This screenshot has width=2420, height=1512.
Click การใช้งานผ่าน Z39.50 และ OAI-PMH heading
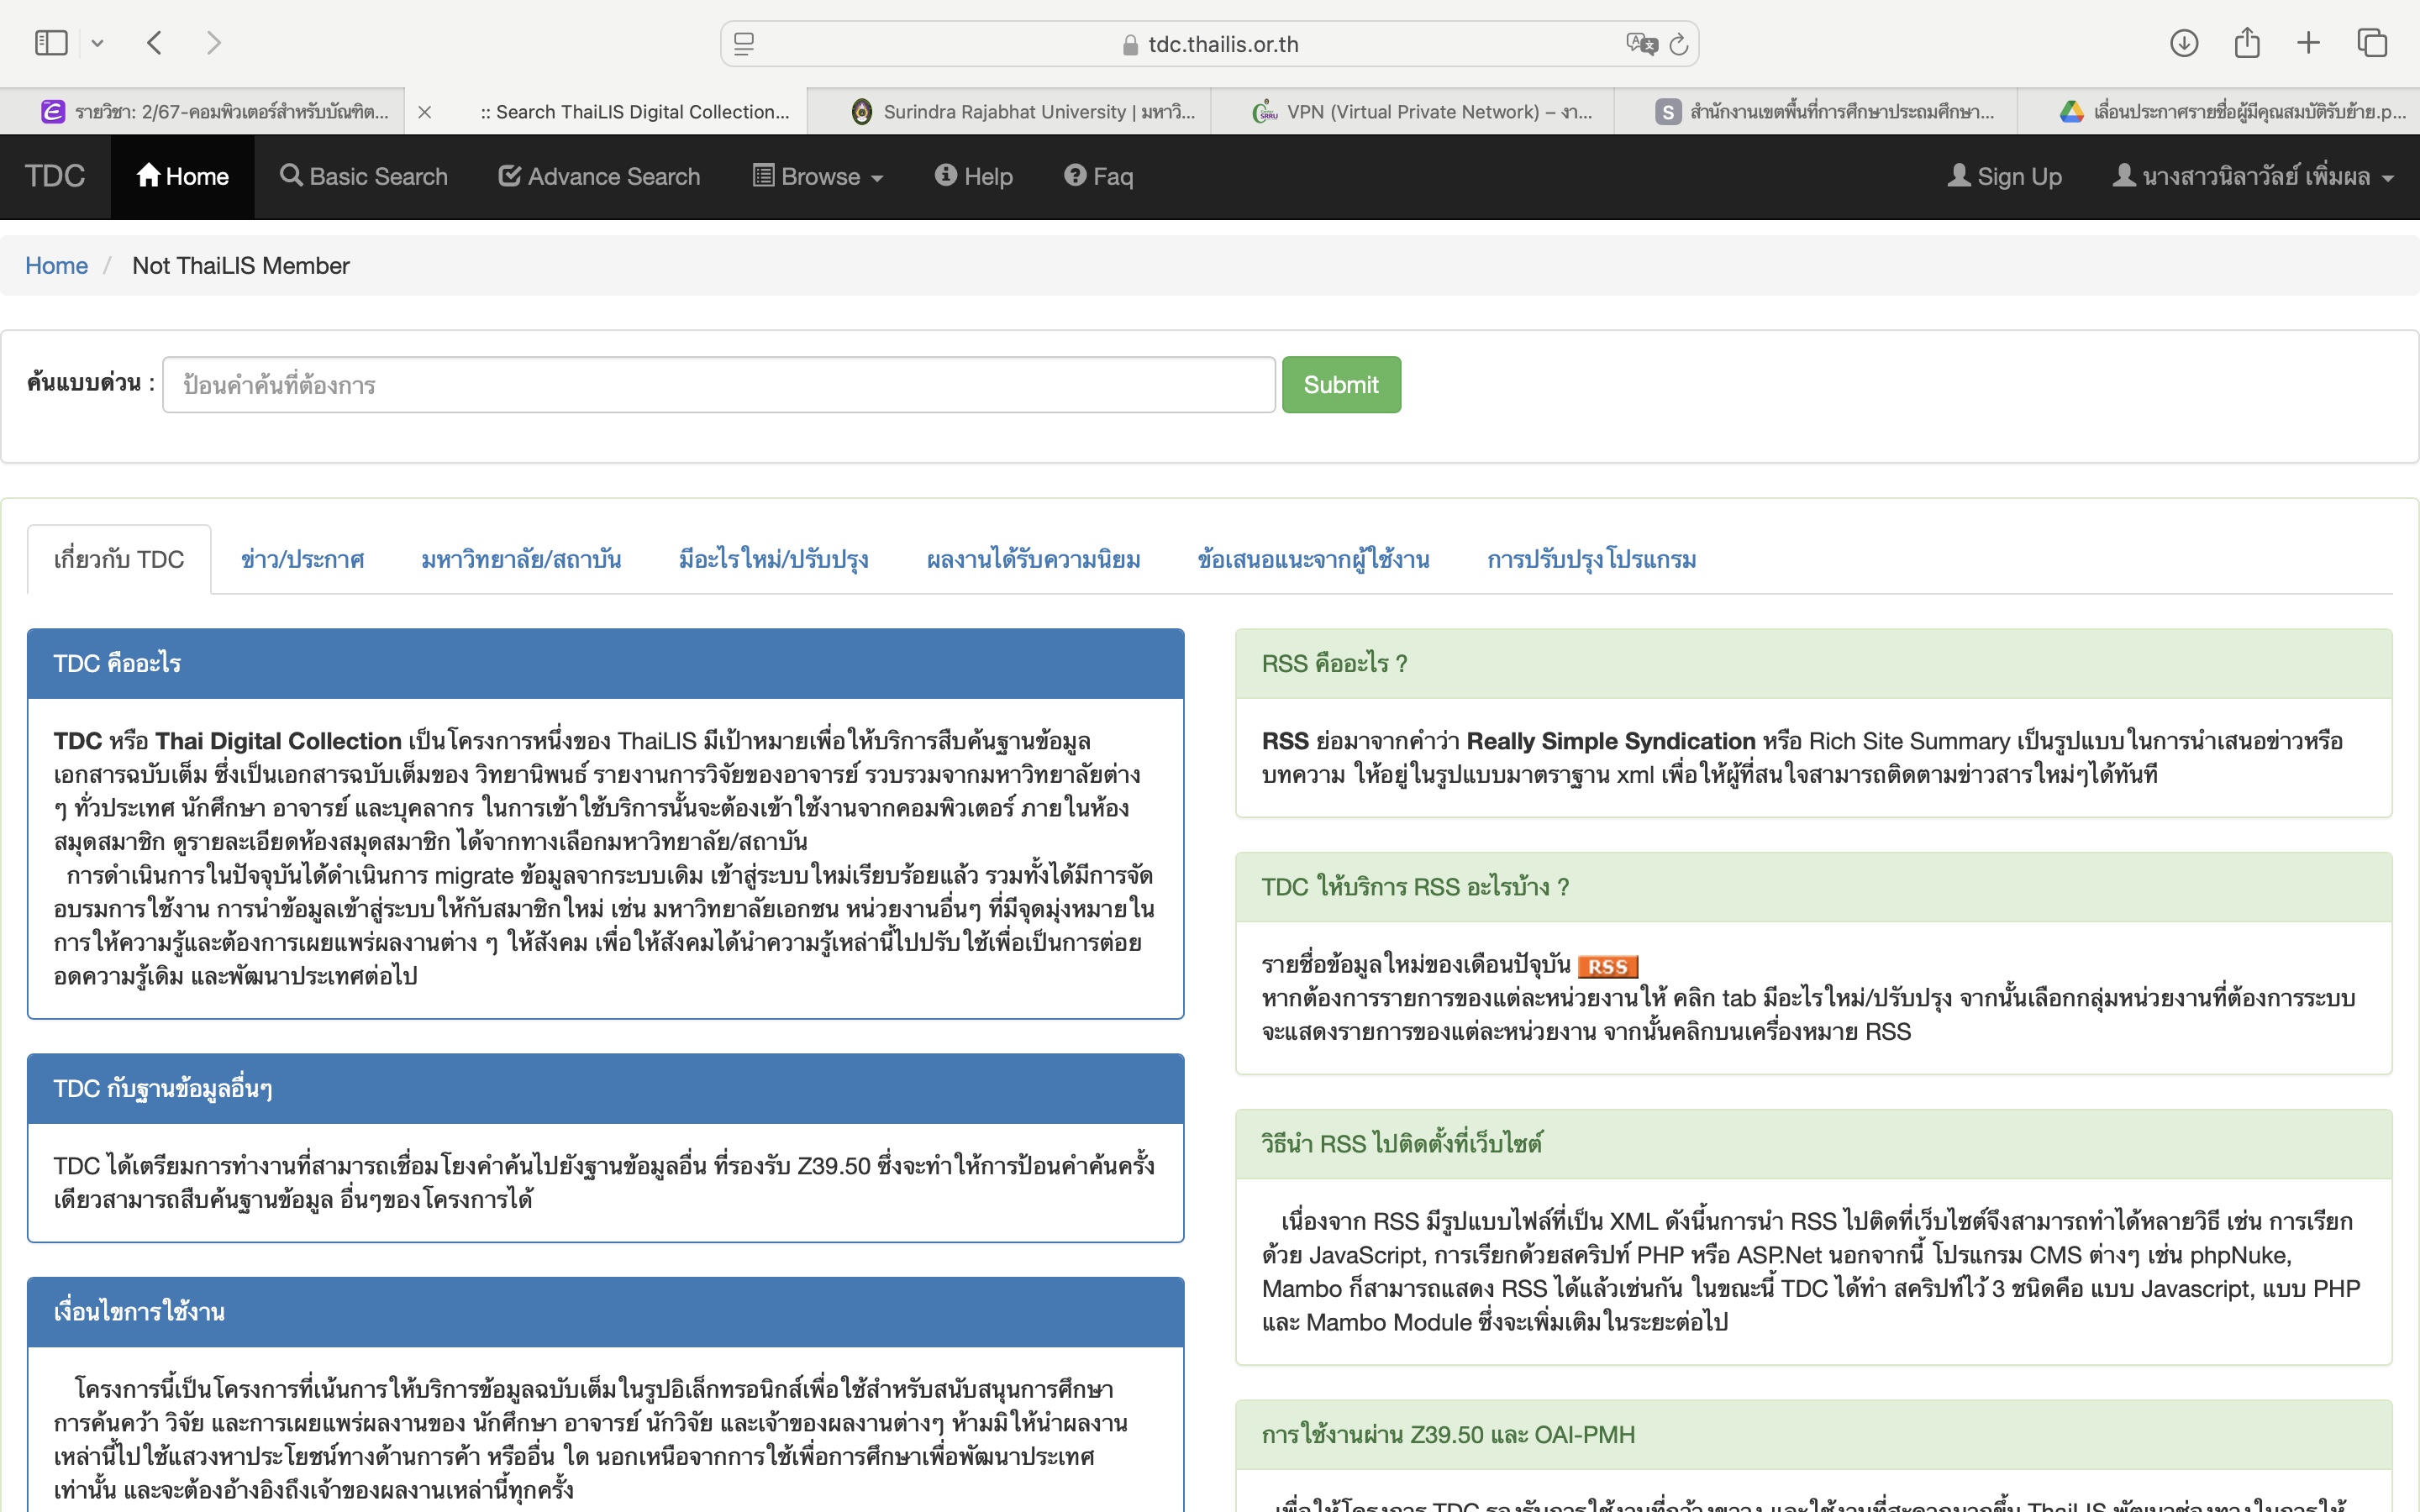pyautogui.click(x=1813, y=1435)
